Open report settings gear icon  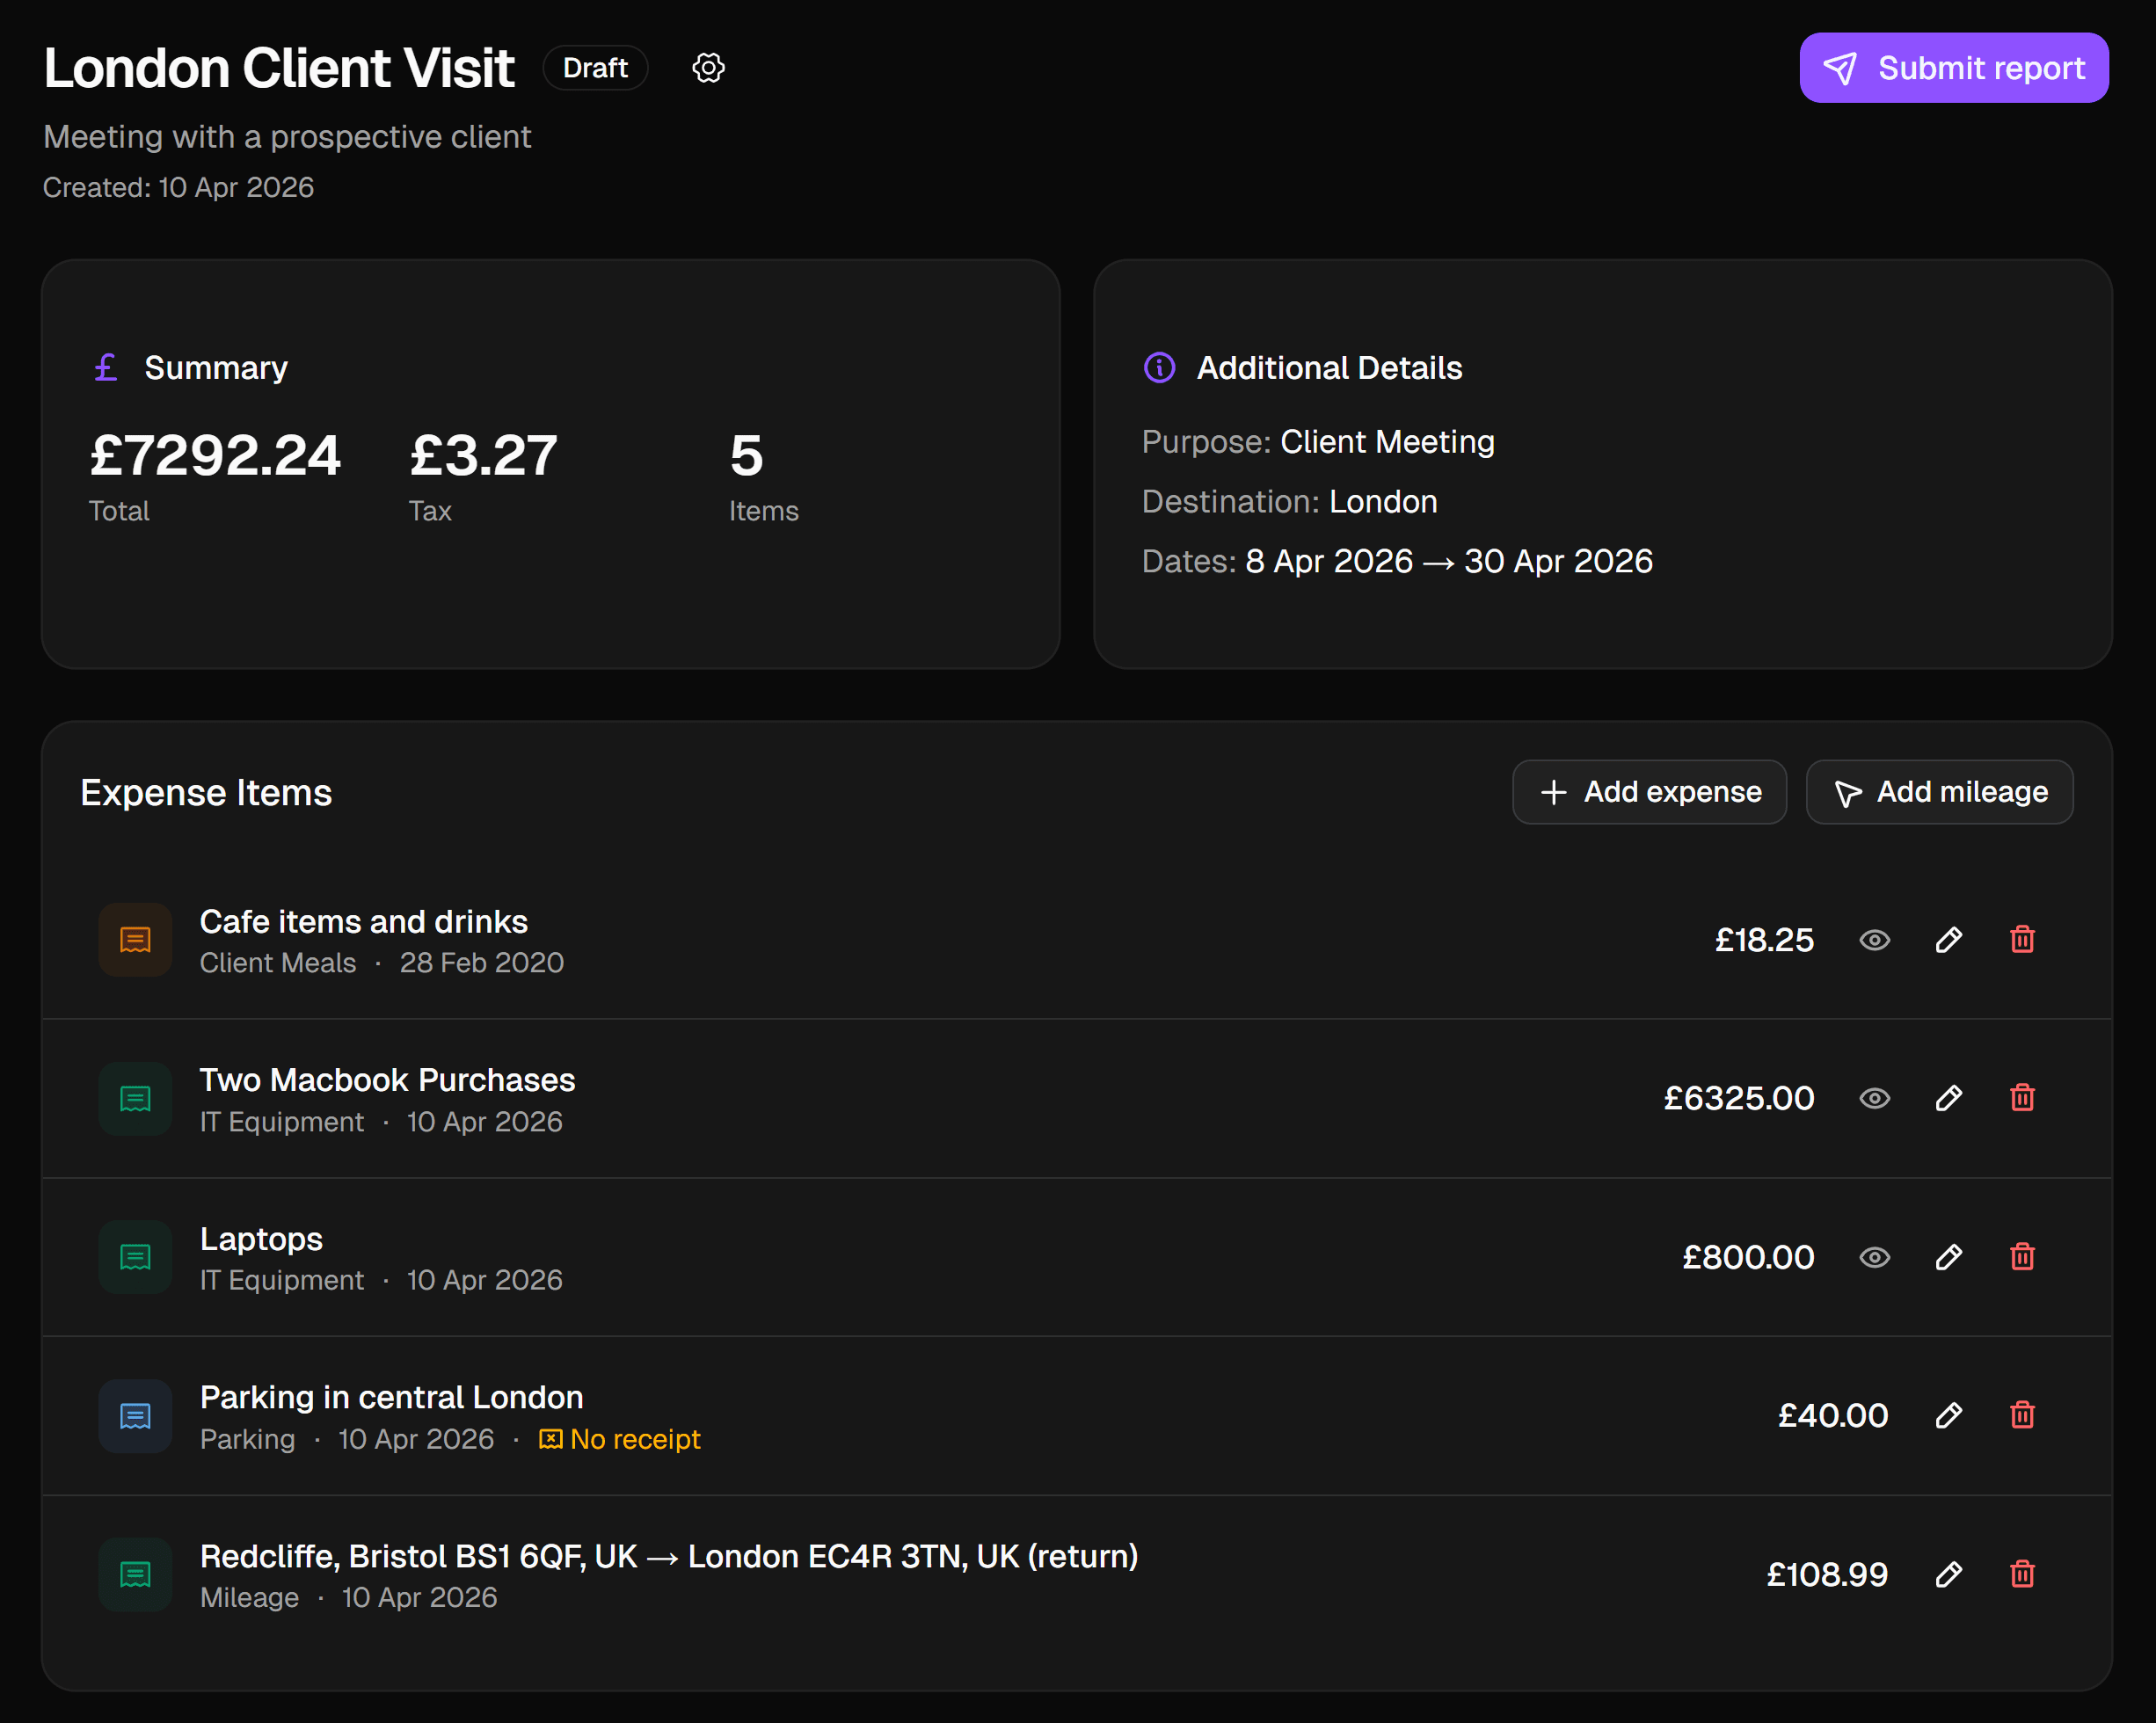[x=708, y=68]
